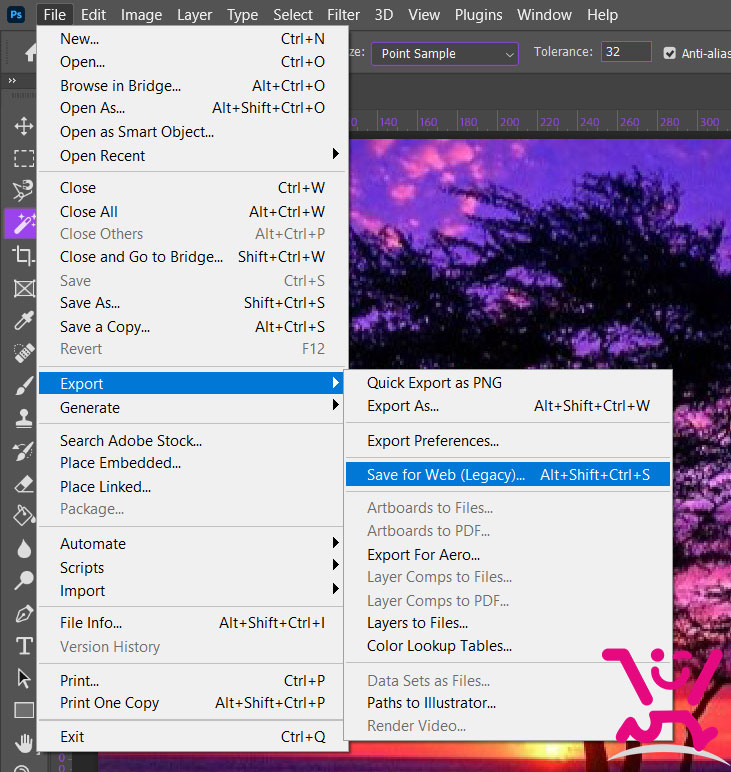Select the Polygonal Lasso tool

[23, 191]
